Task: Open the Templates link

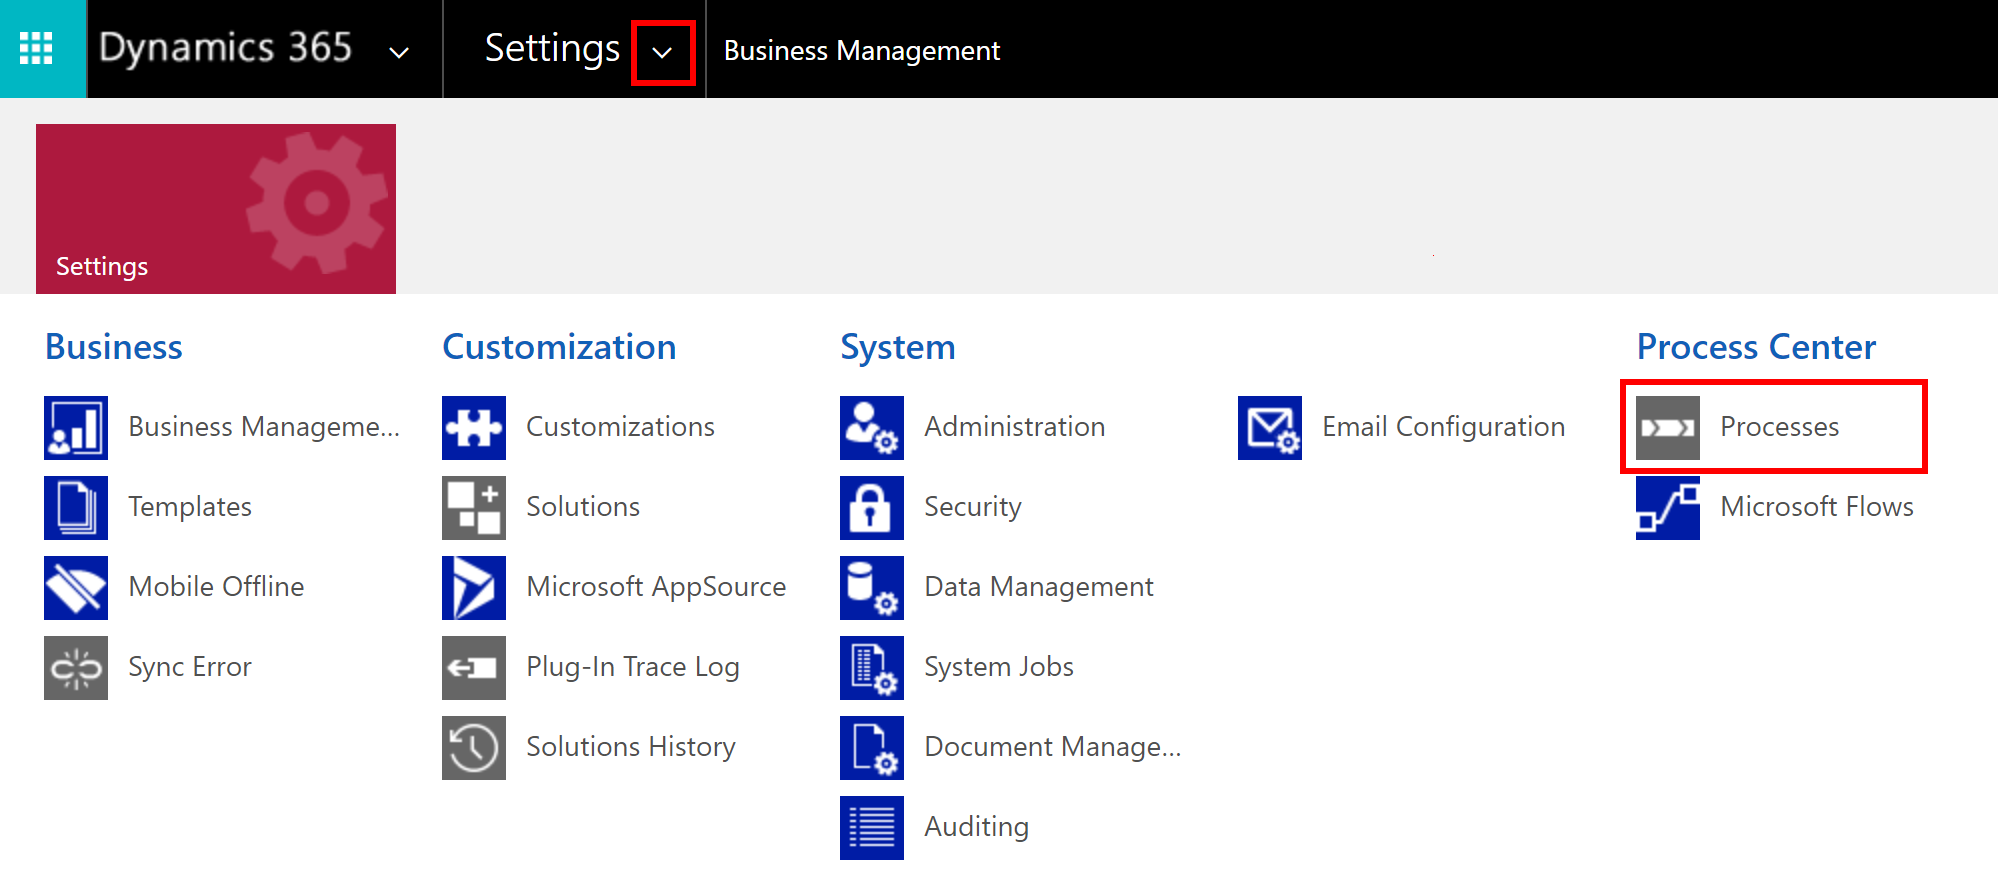Action: pyautogui.click(x=189, y=507)
